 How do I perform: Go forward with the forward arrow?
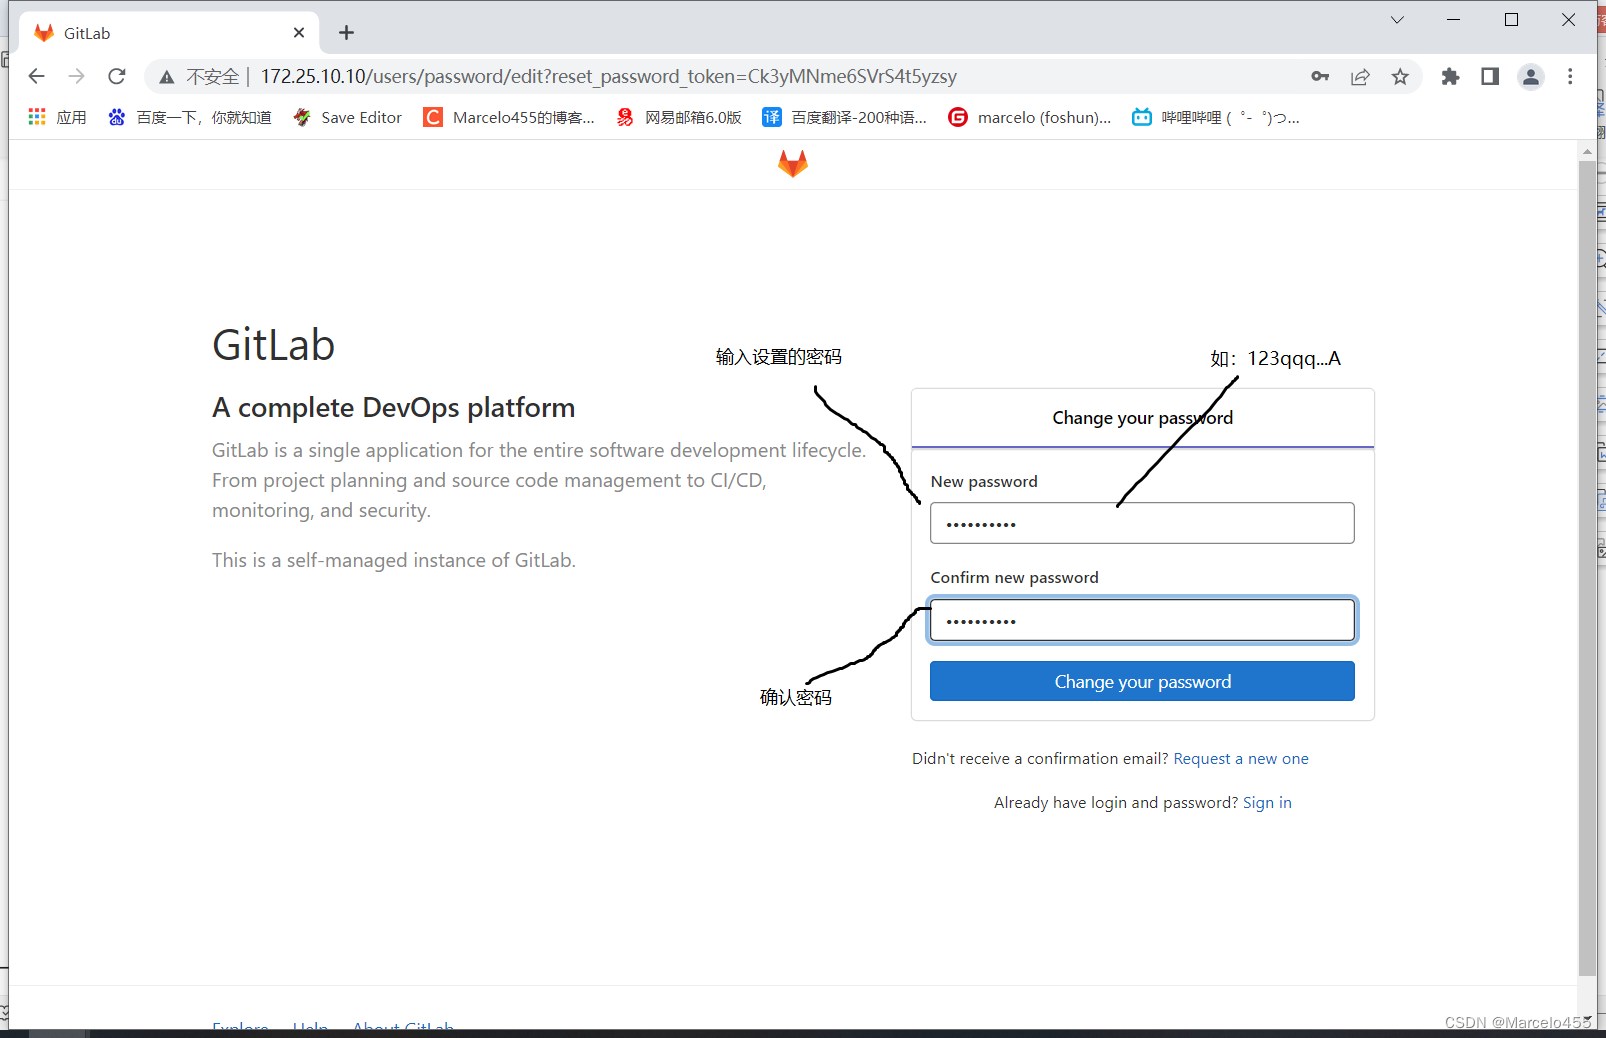click(76, 76)
